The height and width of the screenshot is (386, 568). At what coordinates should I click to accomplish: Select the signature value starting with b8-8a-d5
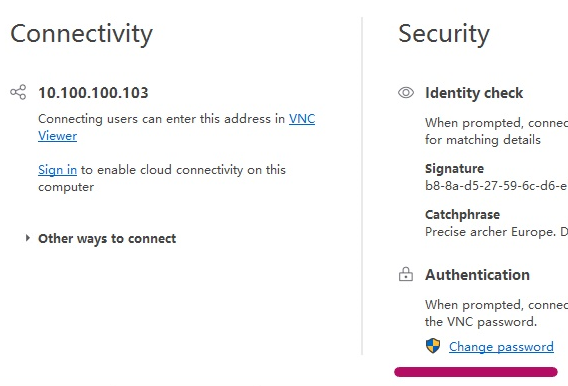(496, 186)
